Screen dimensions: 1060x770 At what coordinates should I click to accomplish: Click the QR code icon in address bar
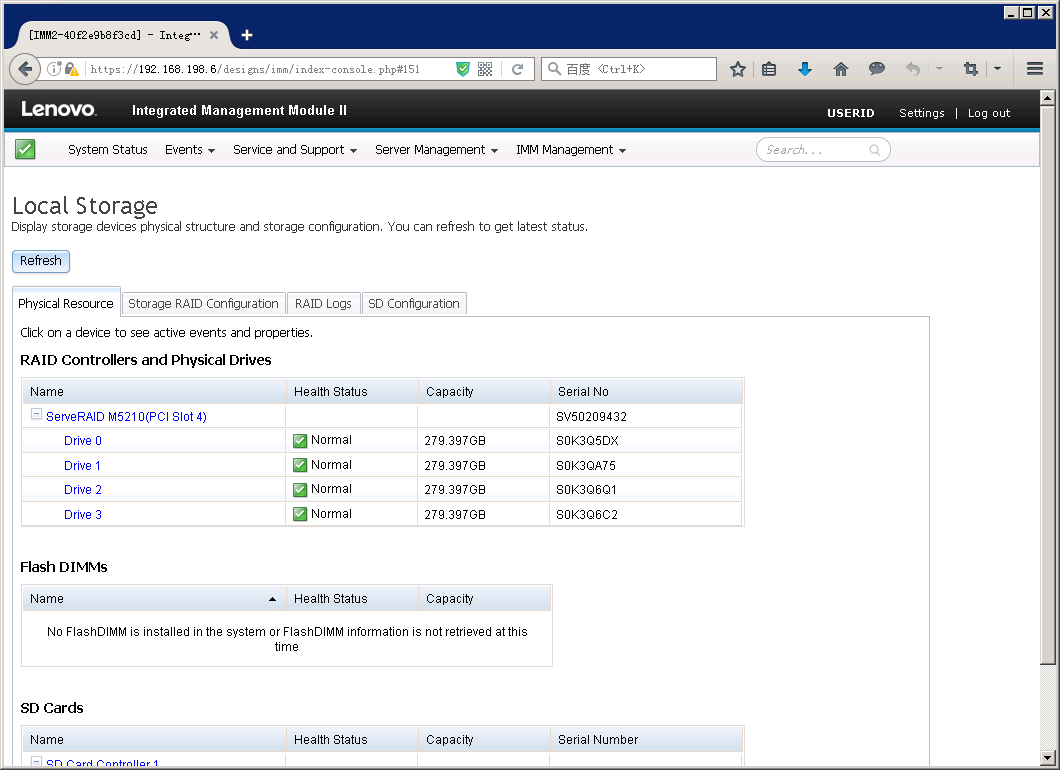coord(485,69)
